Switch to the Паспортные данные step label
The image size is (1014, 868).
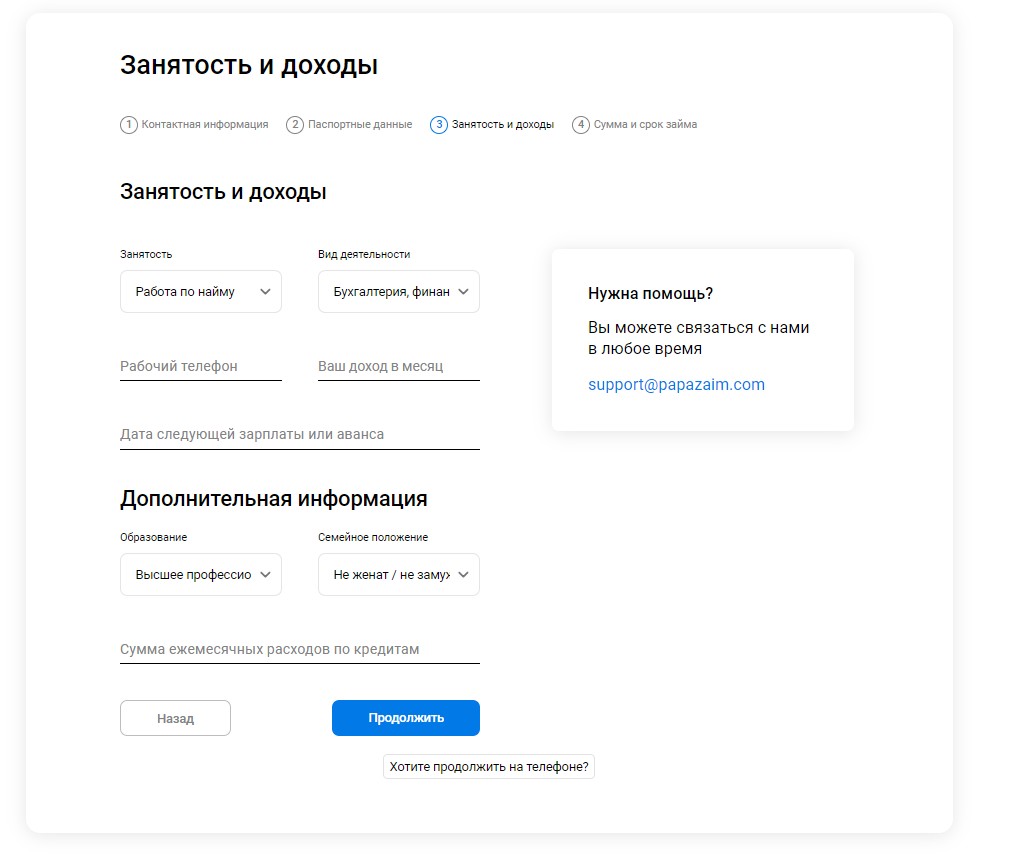(x=360, y=125)
